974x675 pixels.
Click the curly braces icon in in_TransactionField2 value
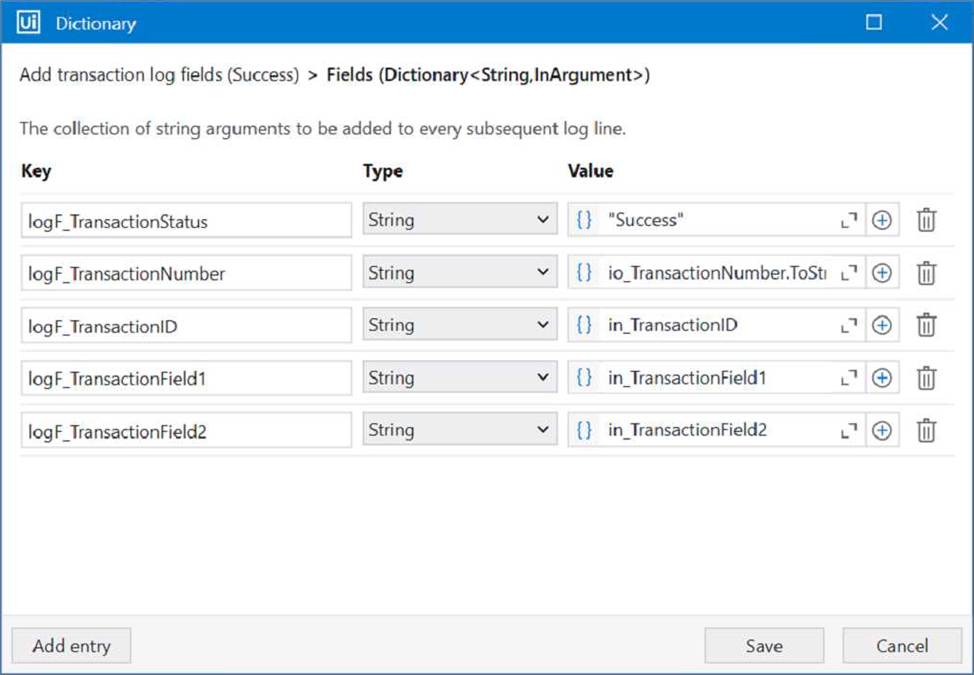(584, 430)
